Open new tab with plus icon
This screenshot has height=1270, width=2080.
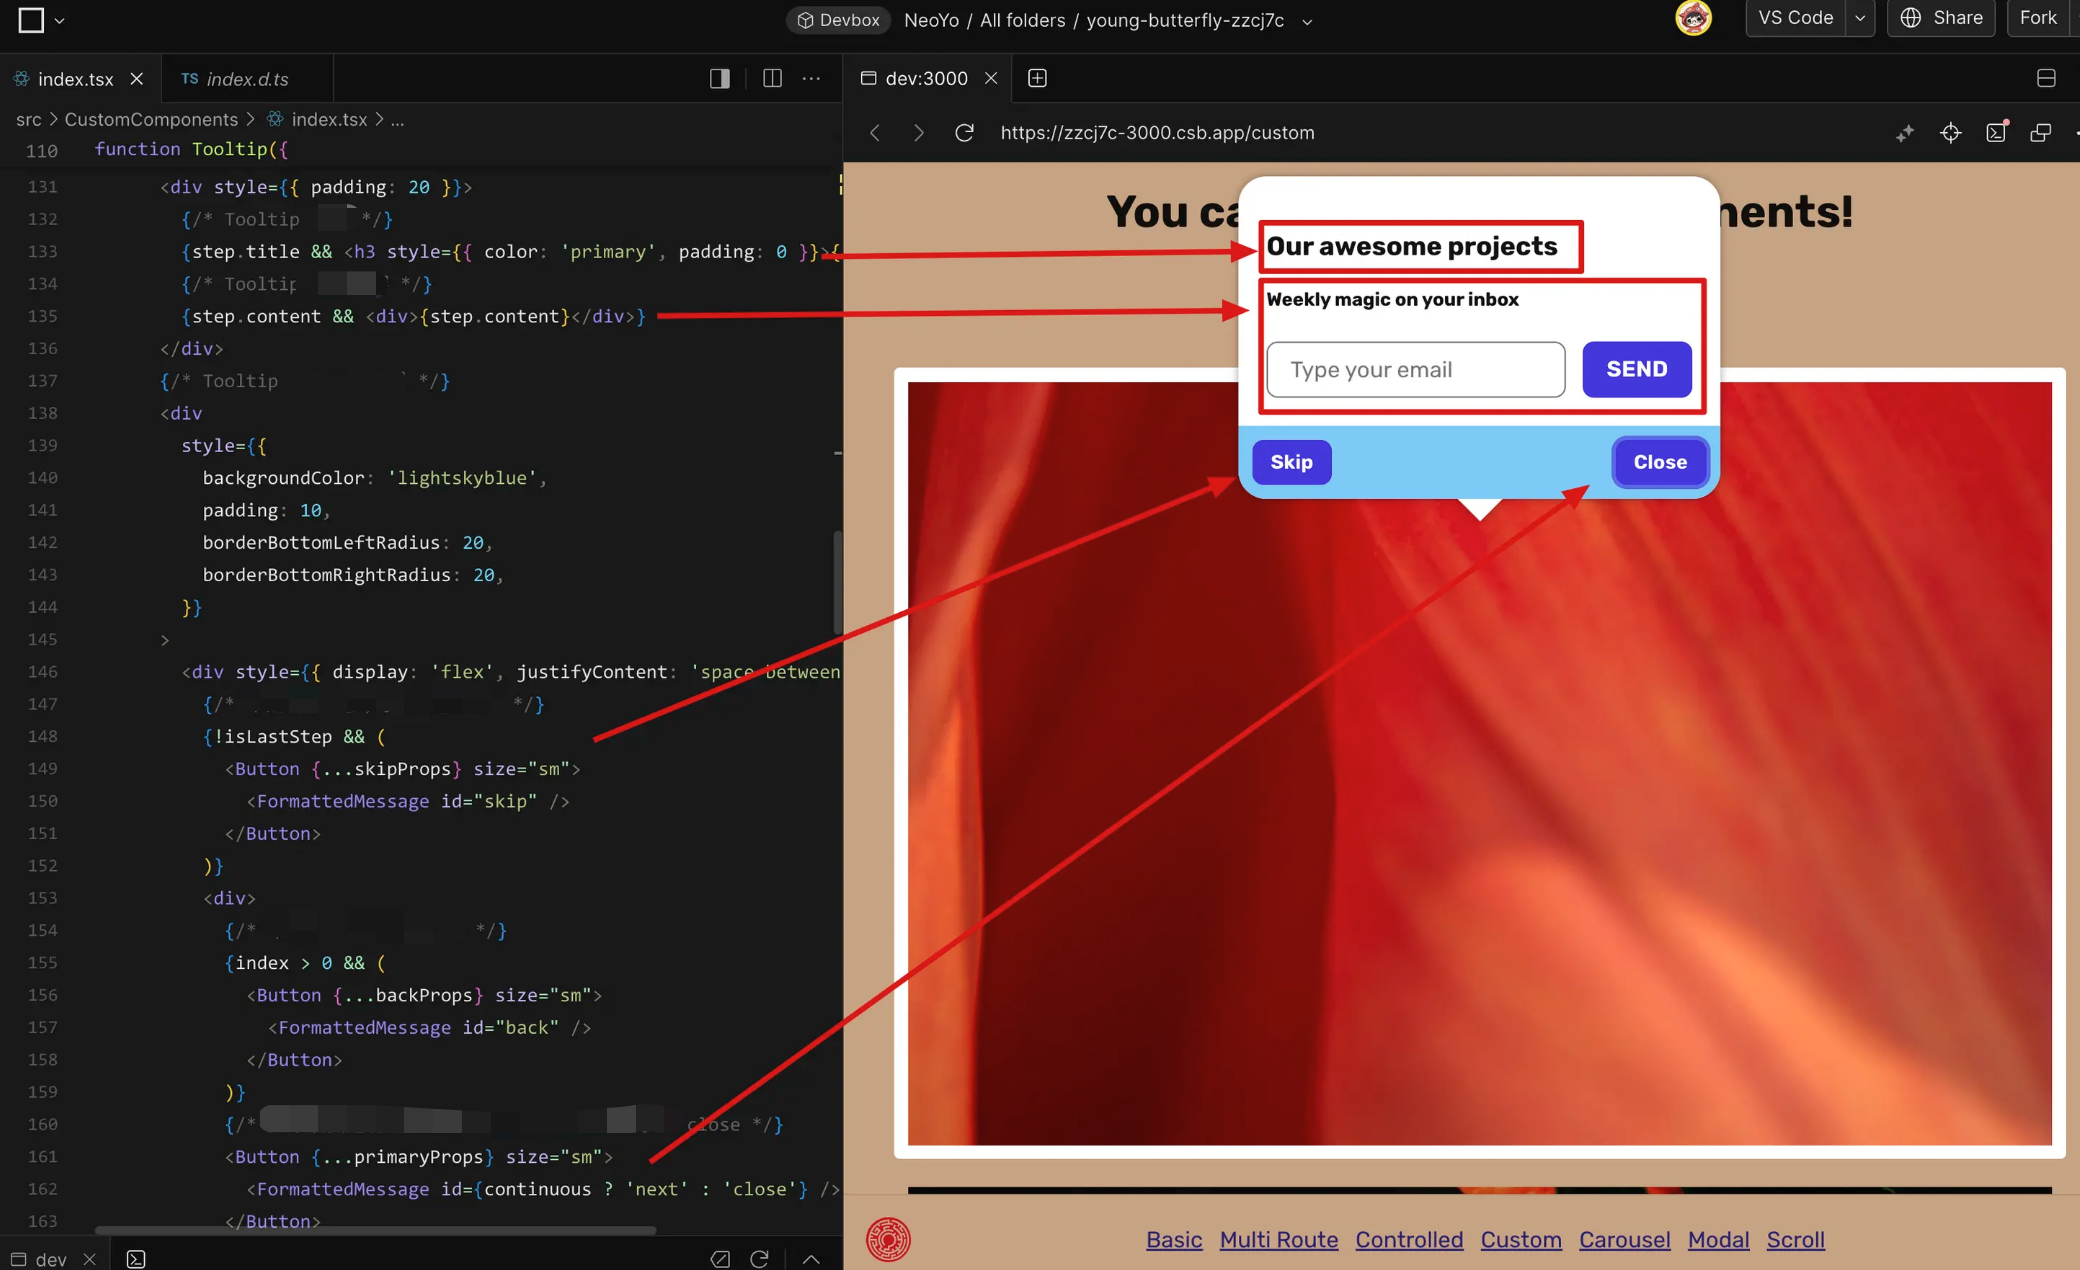(1037, 78)
